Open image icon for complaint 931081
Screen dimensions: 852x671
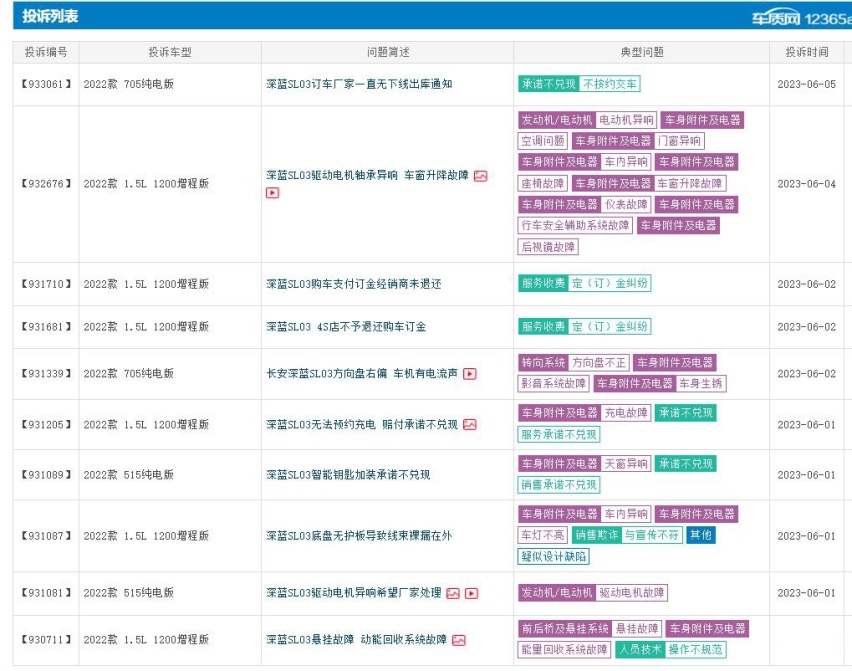(453, 593)
